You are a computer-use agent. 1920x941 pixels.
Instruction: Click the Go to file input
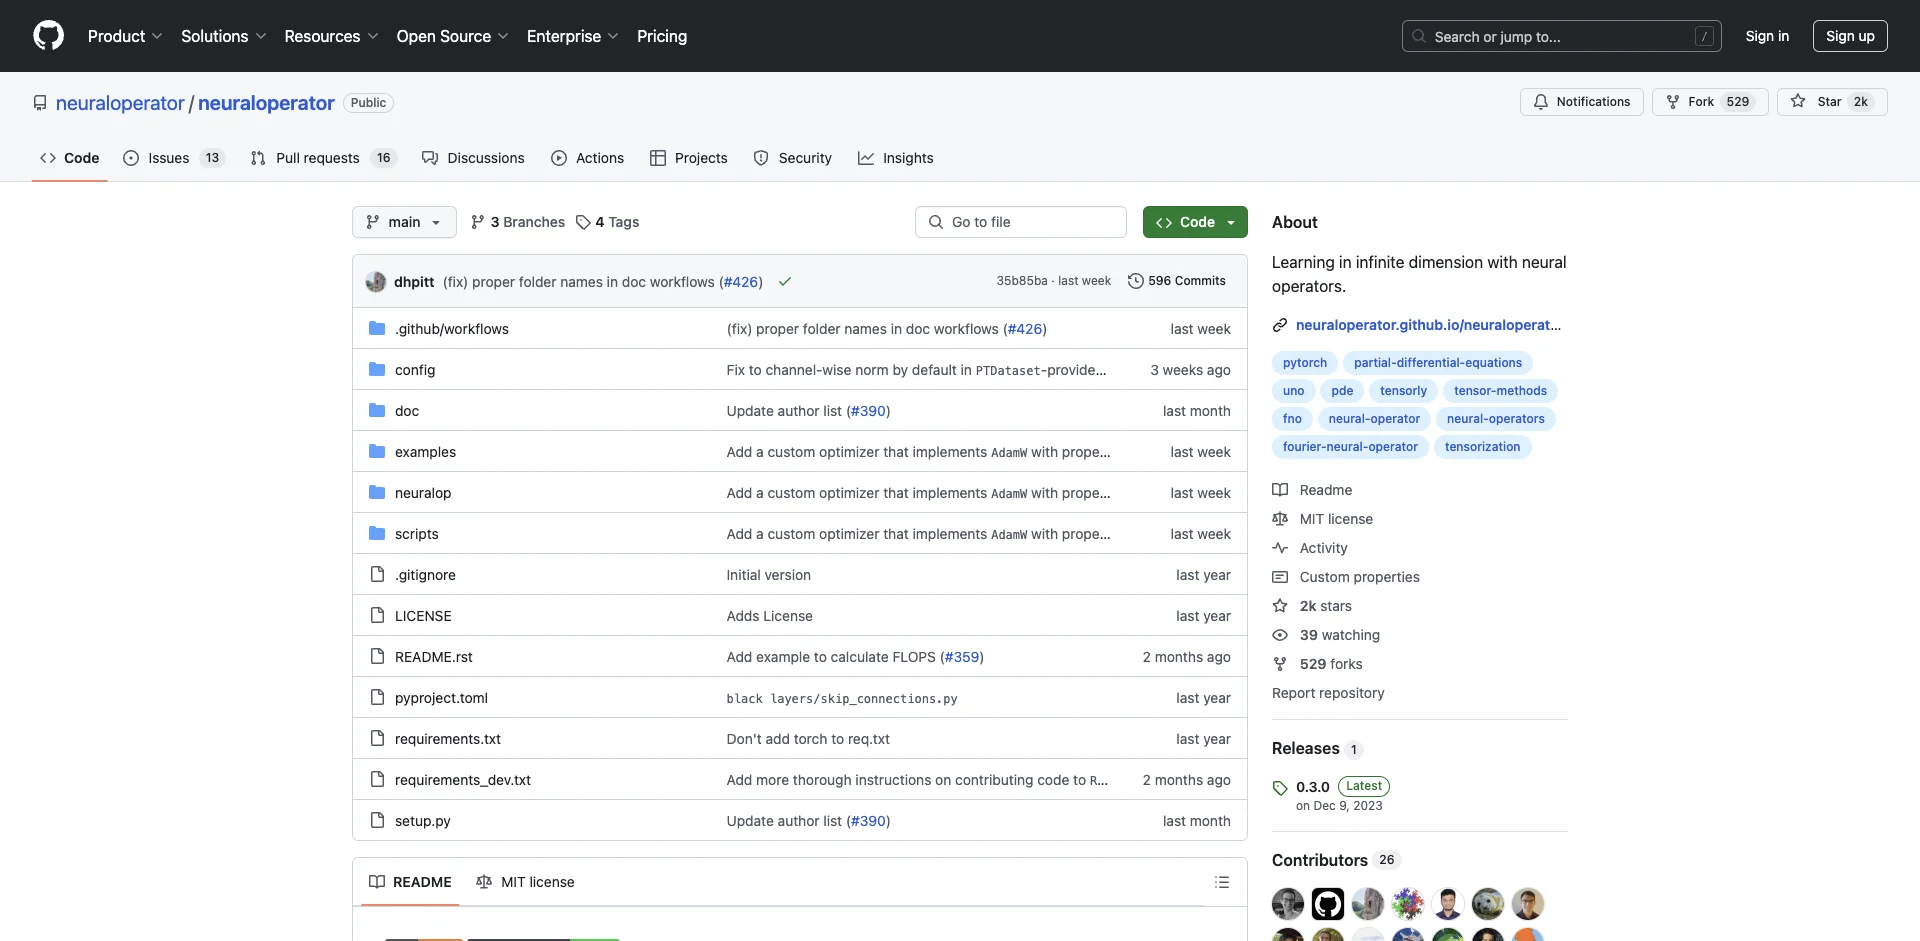pyautogui.click(x=1021, y=222)
